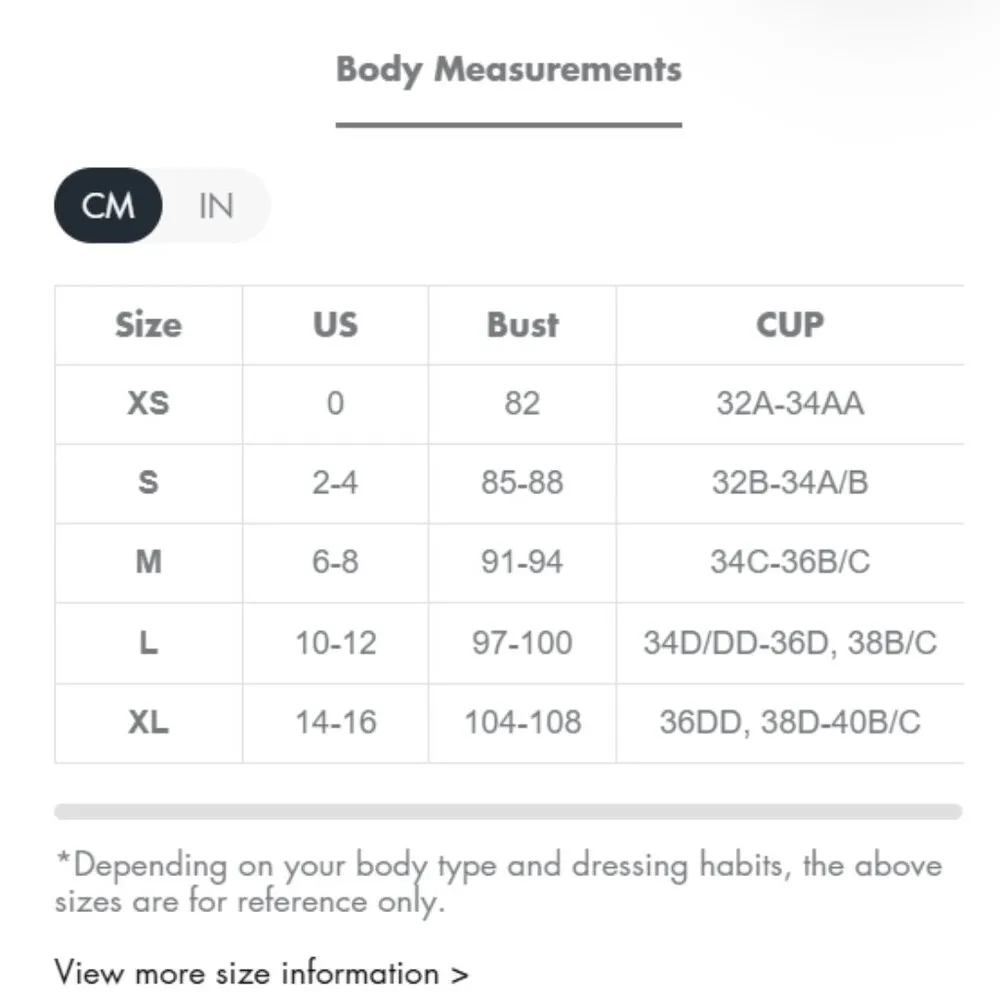Switch units to CM

(x=108, y=206)
